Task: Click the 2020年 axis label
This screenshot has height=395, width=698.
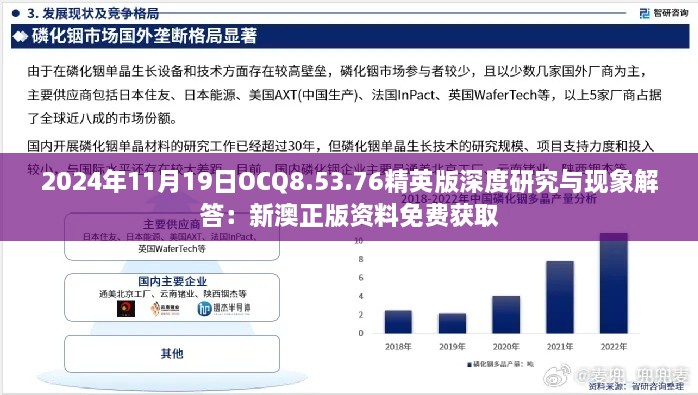Action: click(x=506, y=346)
